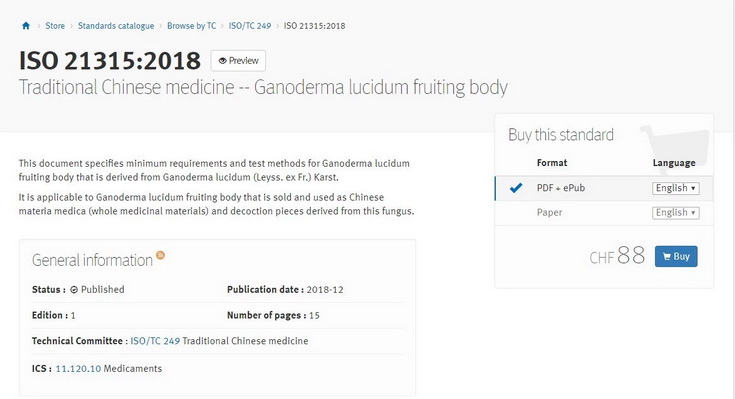This screenshot has height=399, width=735.
Task: Open the ISO/TC 249 Technical Committee link
Action: (x=155, y=341)
